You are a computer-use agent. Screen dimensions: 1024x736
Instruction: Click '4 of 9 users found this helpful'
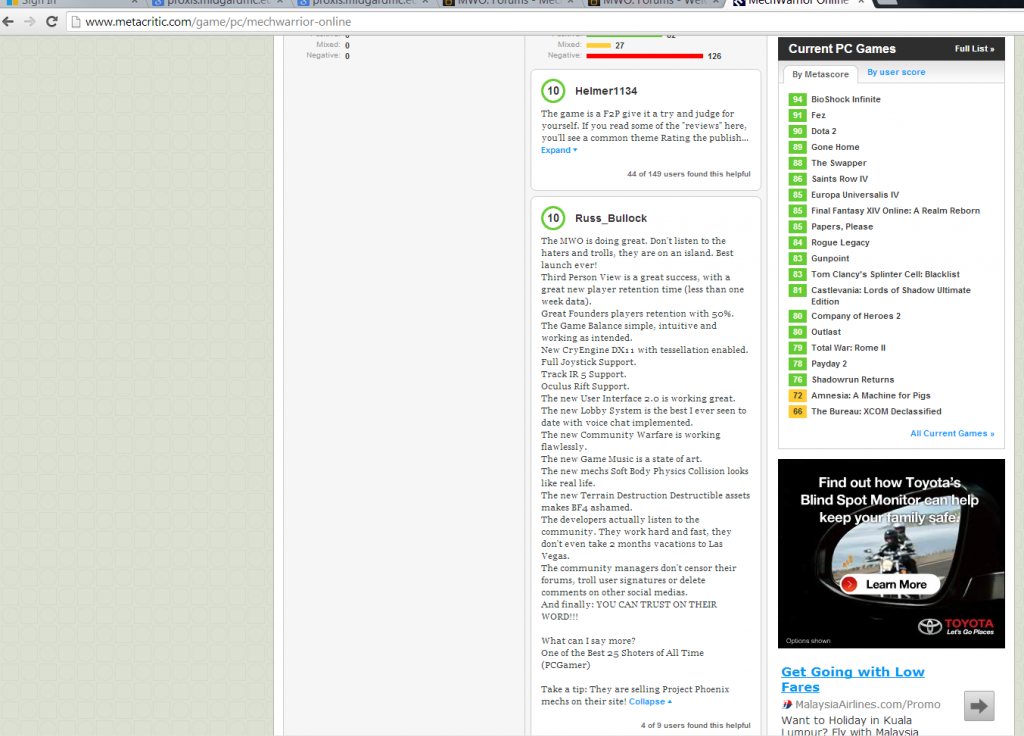(696, 726)
